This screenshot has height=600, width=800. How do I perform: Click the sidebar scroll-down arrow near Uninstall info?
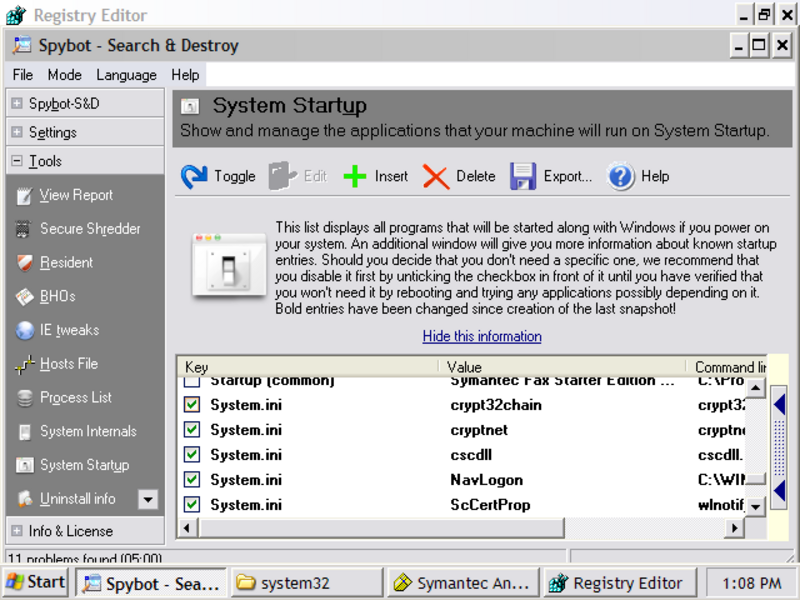pos(148,499)
